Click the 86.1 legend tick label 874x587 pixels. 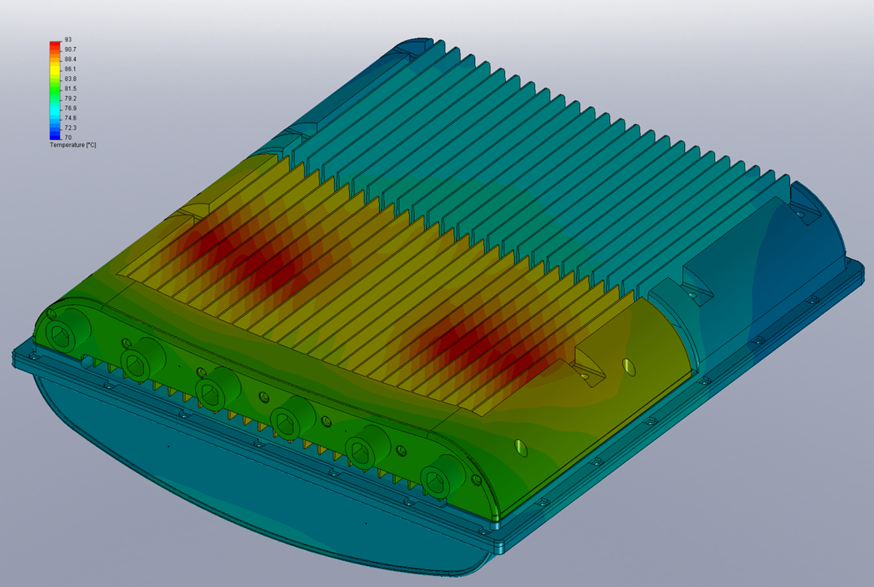tap(70, 69)
